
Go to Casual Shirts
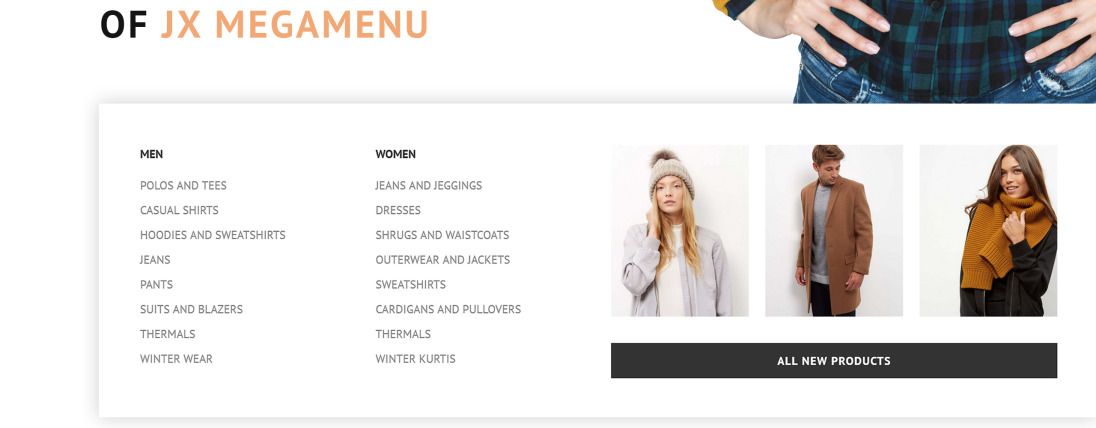point(179,210)
